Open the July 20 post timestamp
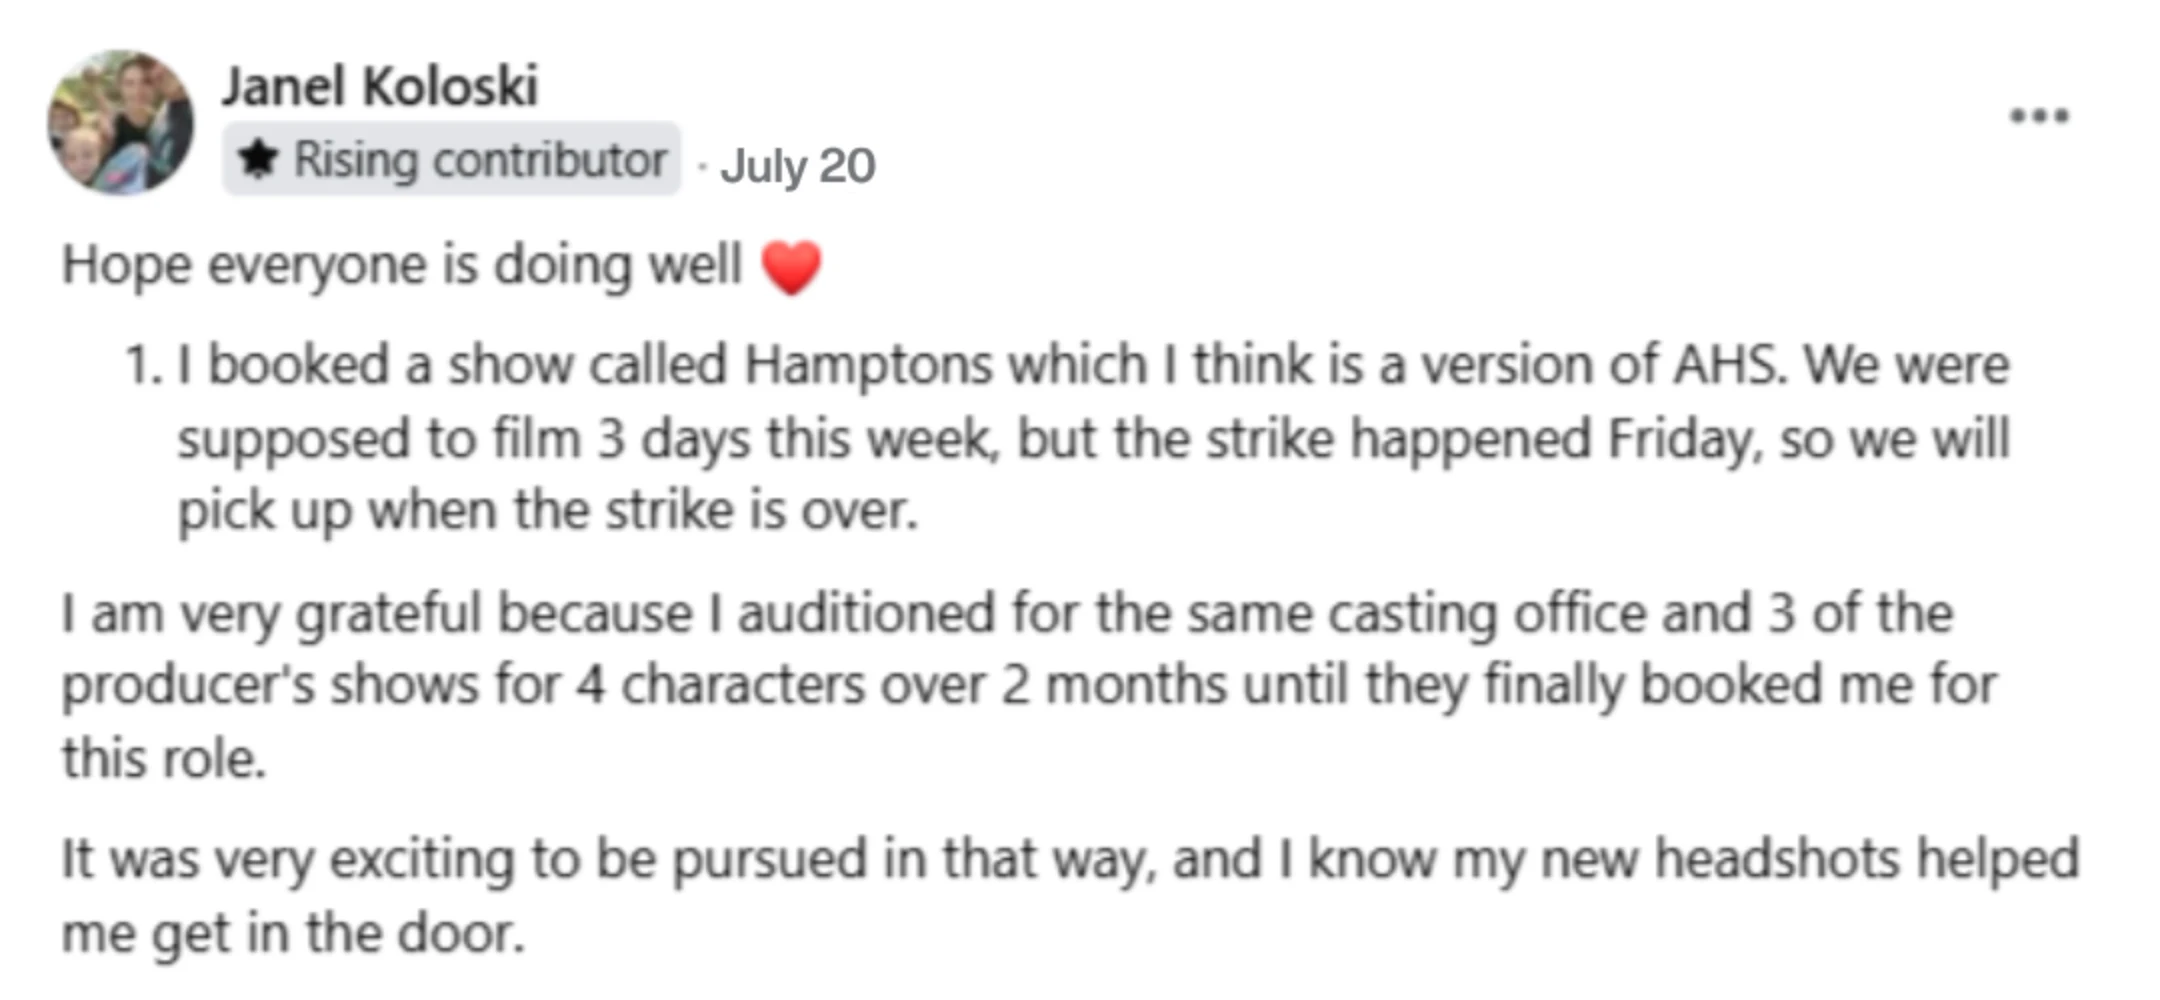Viewport: 2160px width, 1000px height. point(798,166)
